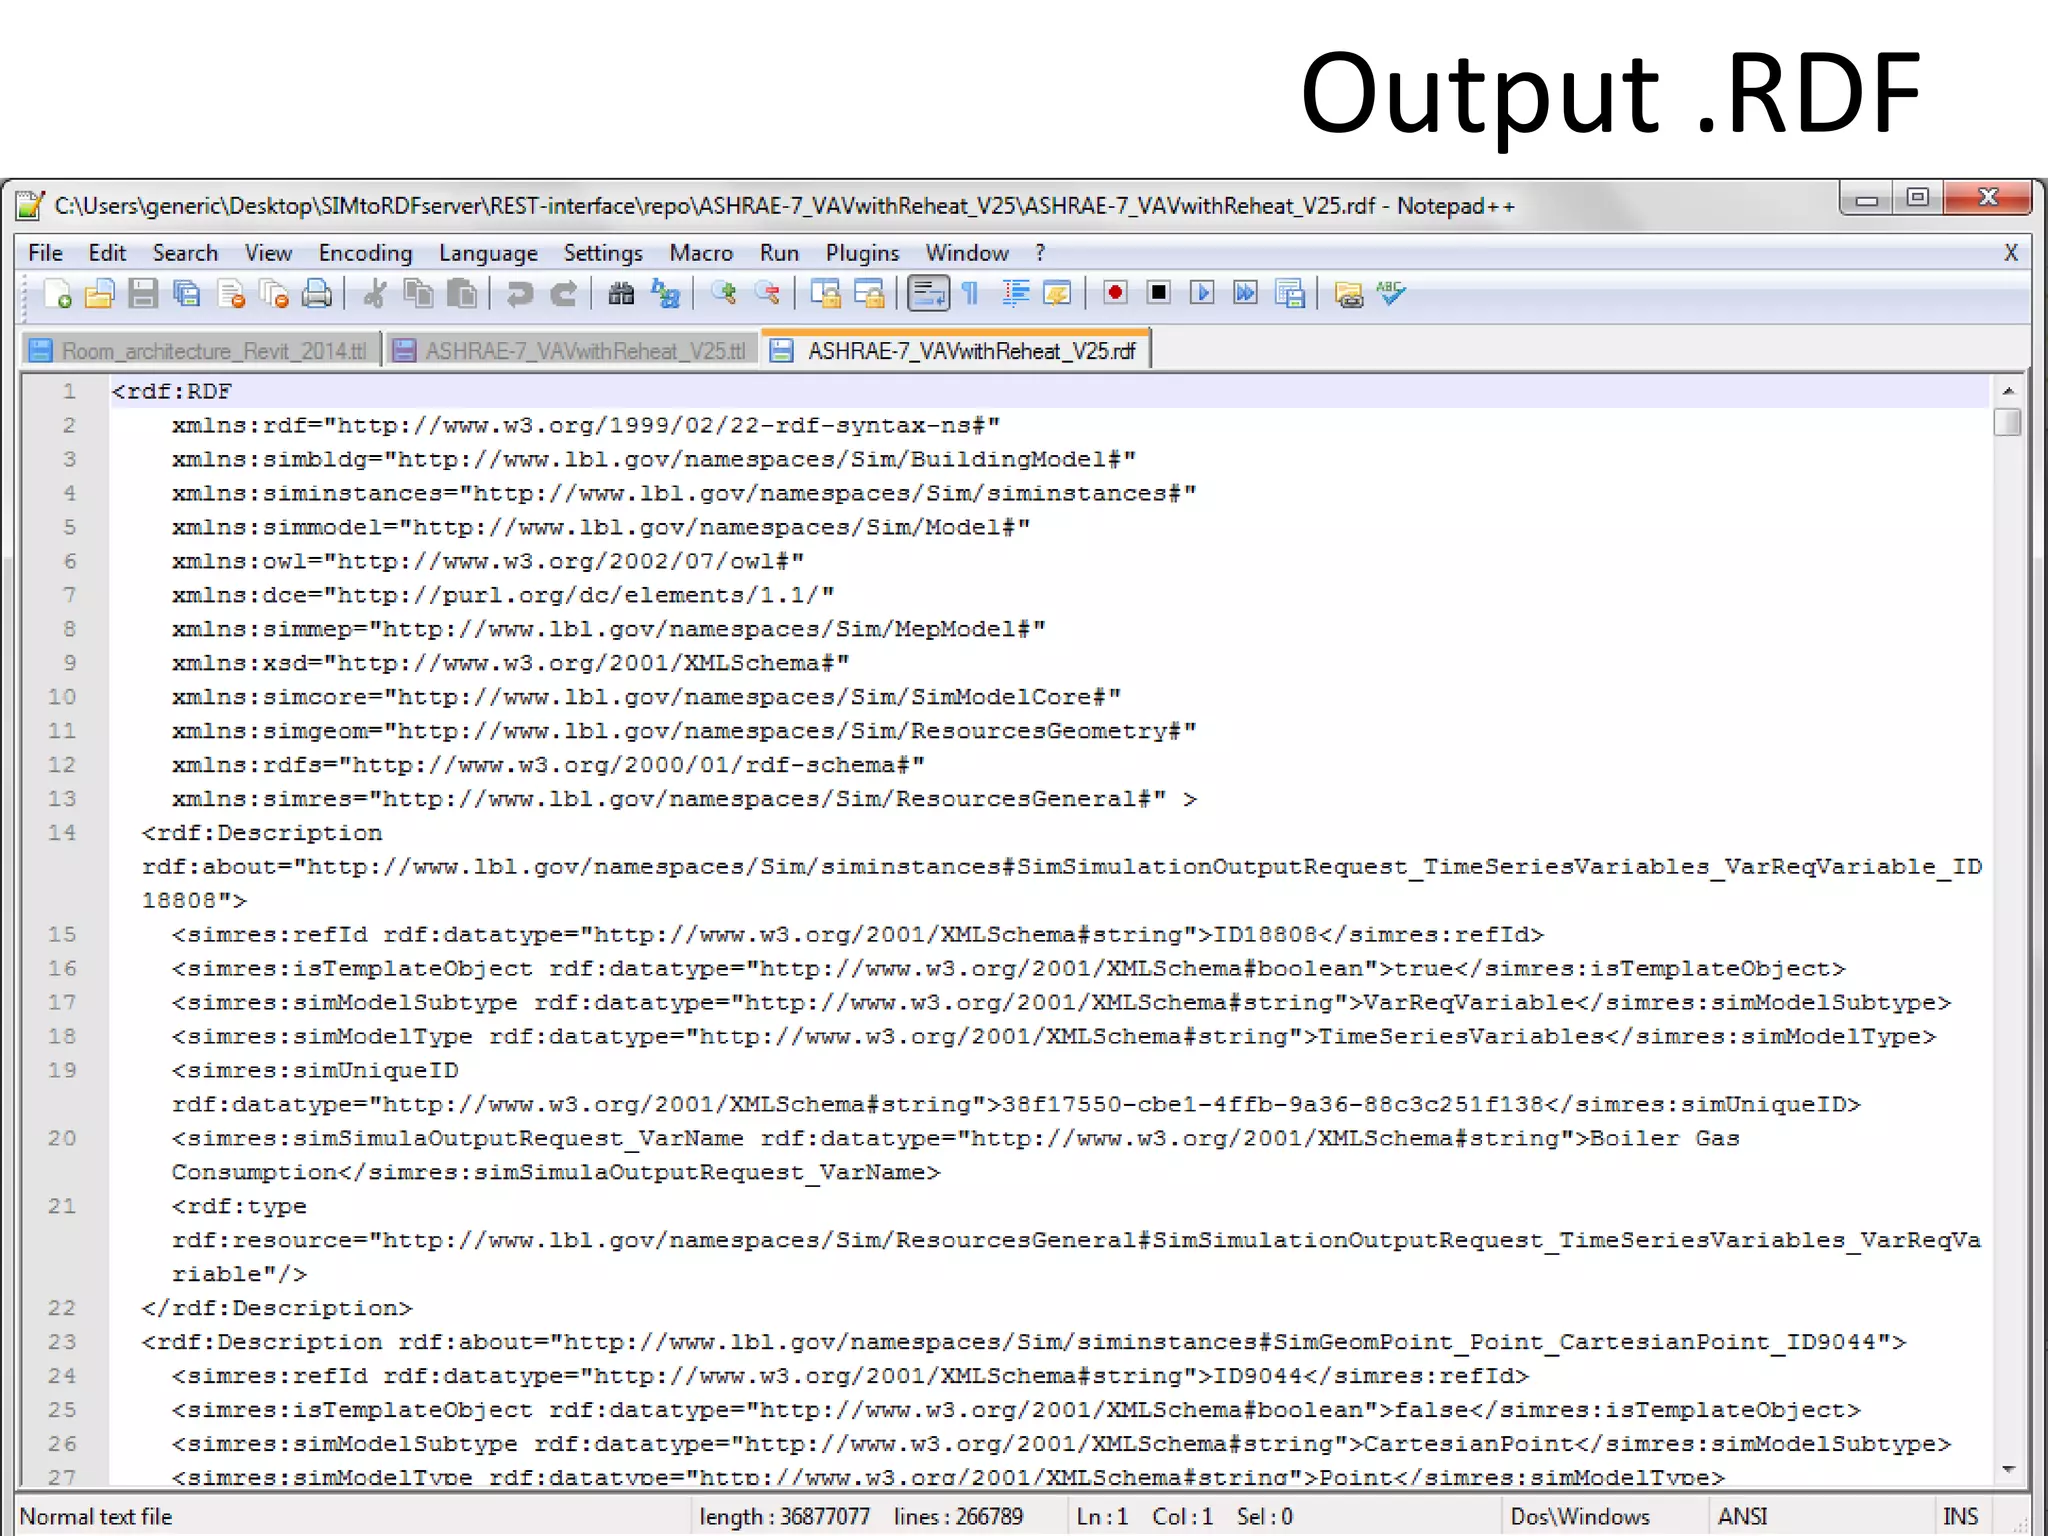Viewport: 2048px width, 1536px height.
Task: Open the Edit menu
Action: click(107, 253)
